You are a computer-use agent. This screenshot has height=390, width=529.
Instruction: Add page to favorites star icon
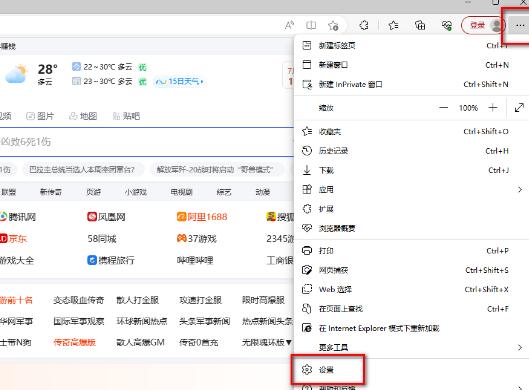(x=333, y=25)
